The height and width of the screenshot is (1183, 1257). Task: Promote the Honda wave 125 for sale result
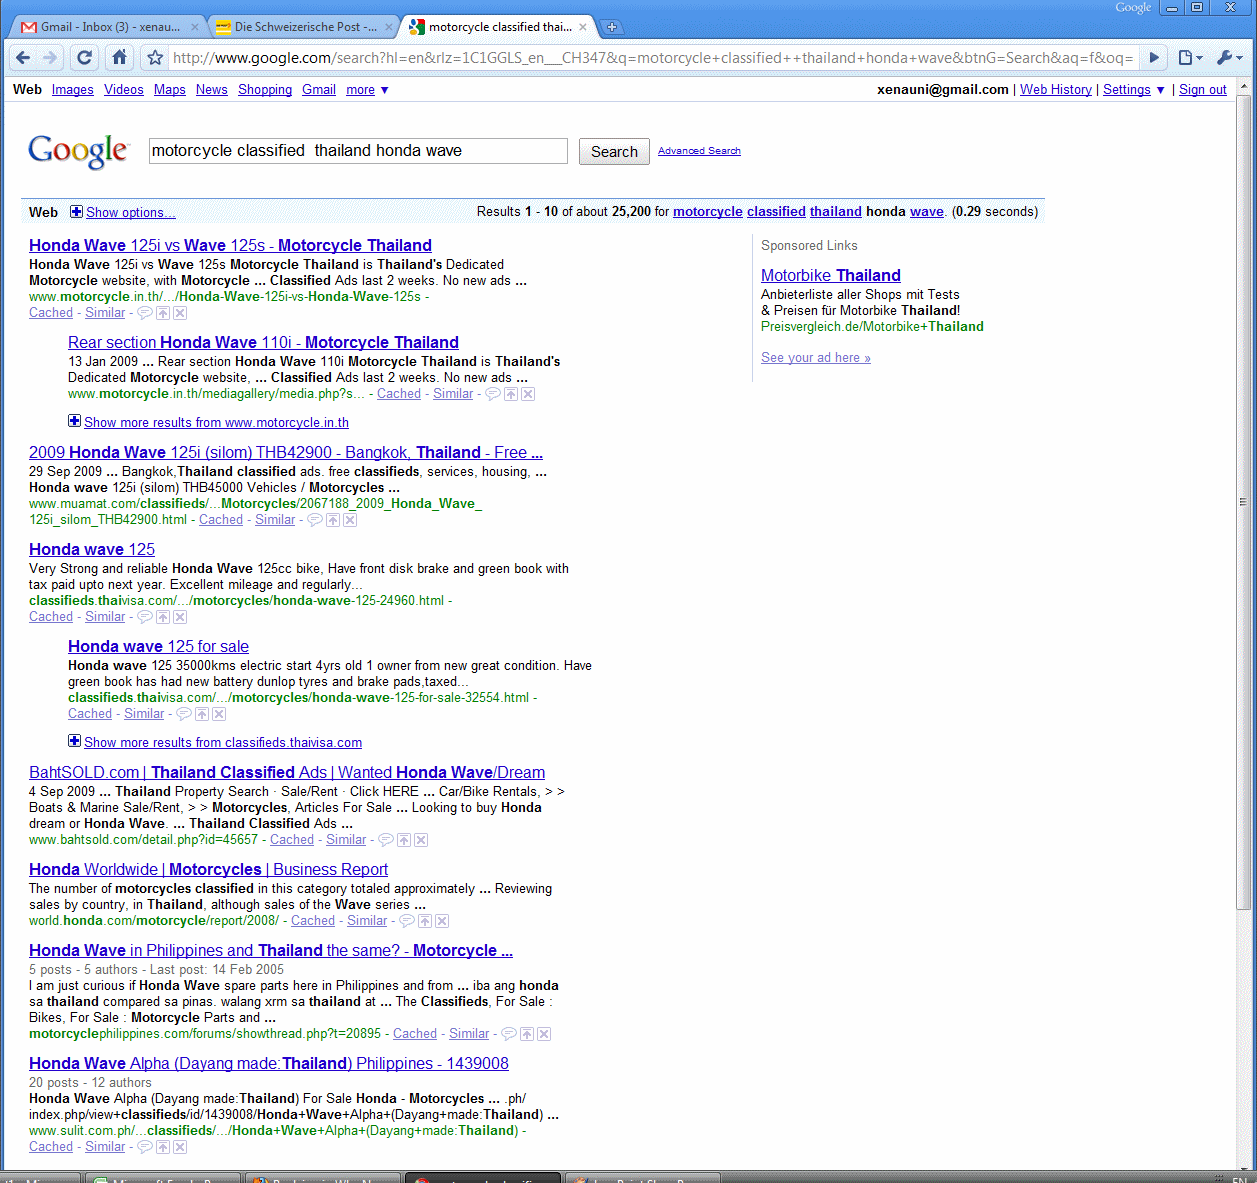[x=202, y=714]
